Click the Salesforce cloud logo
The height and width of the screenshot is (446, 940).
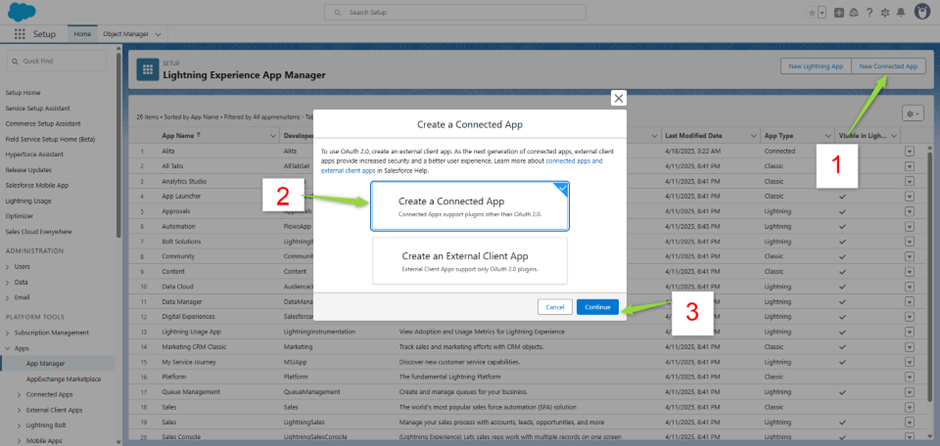[22, 11]
